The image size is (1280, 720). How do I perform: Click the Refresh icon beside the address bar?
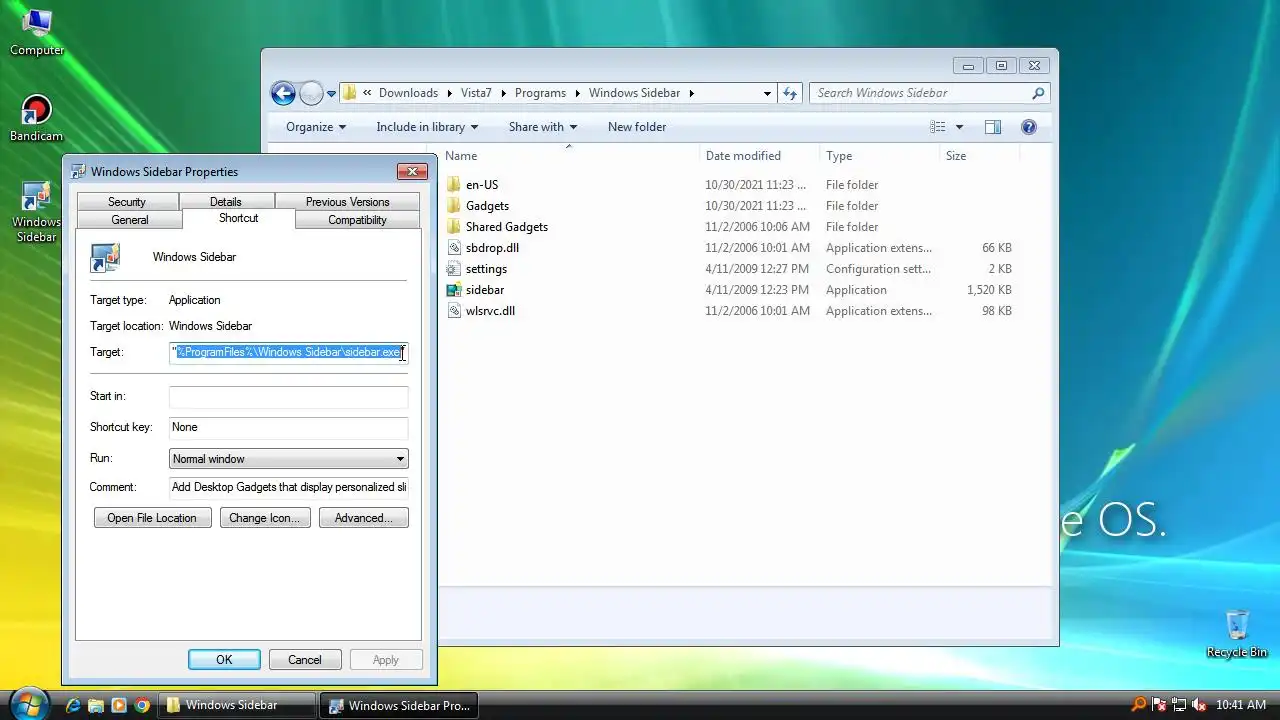tap(790, 93)
